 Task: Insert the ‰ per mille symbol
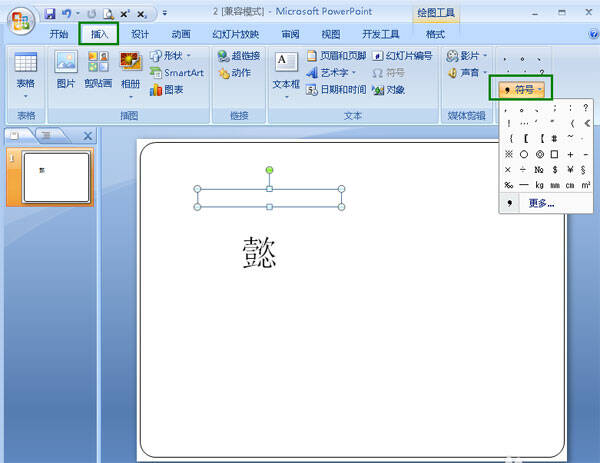click(509, 185)
